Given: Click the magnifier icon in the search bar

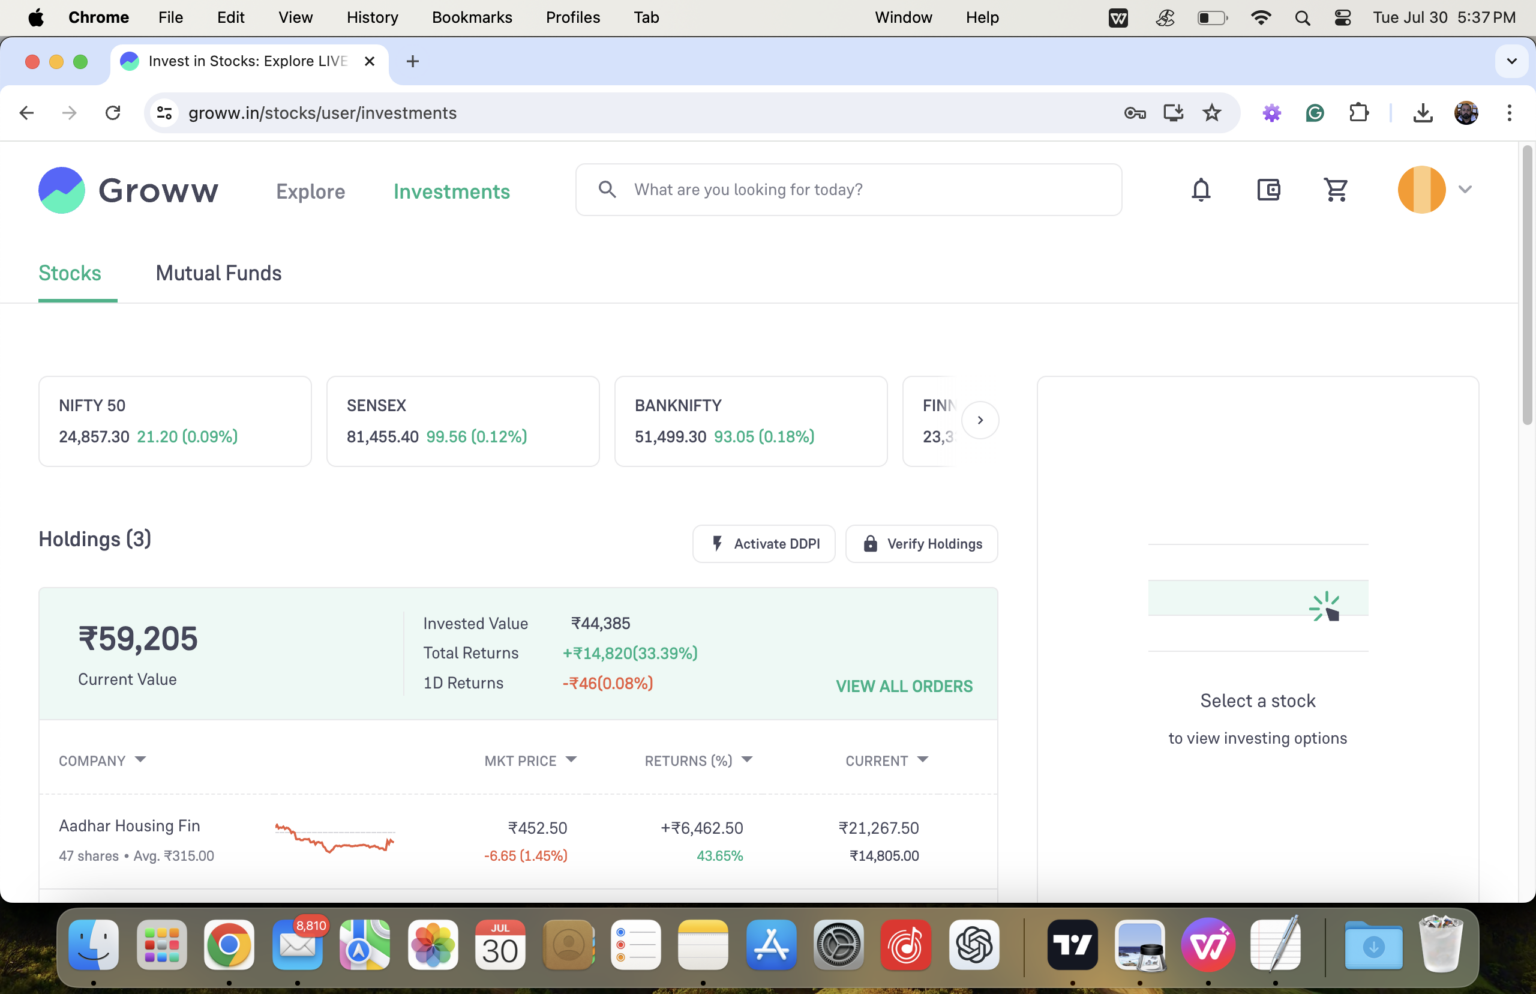Looking at the screenshot, I should pos(607,189).
